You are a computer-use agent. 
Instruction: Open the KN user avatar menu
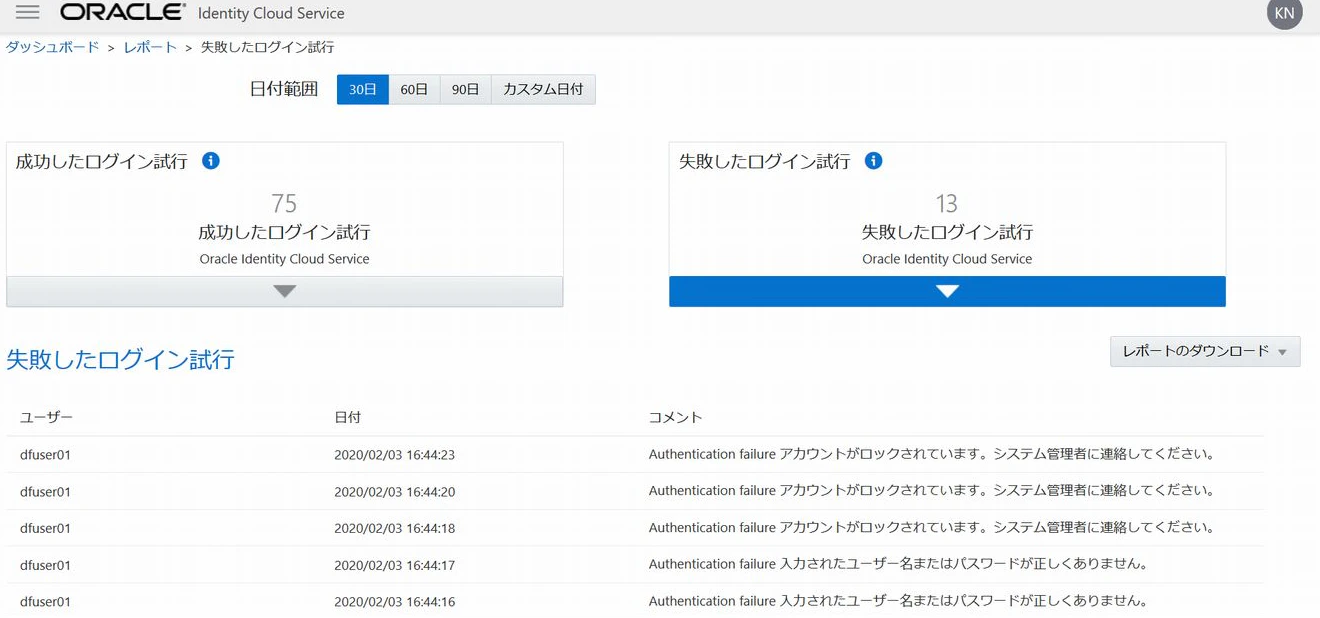pyautogui.click(x=1285, y=13)
